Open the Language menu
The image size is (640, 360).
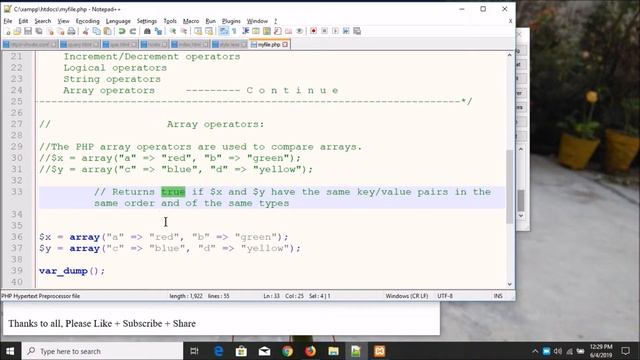click(x=118, y=21)
